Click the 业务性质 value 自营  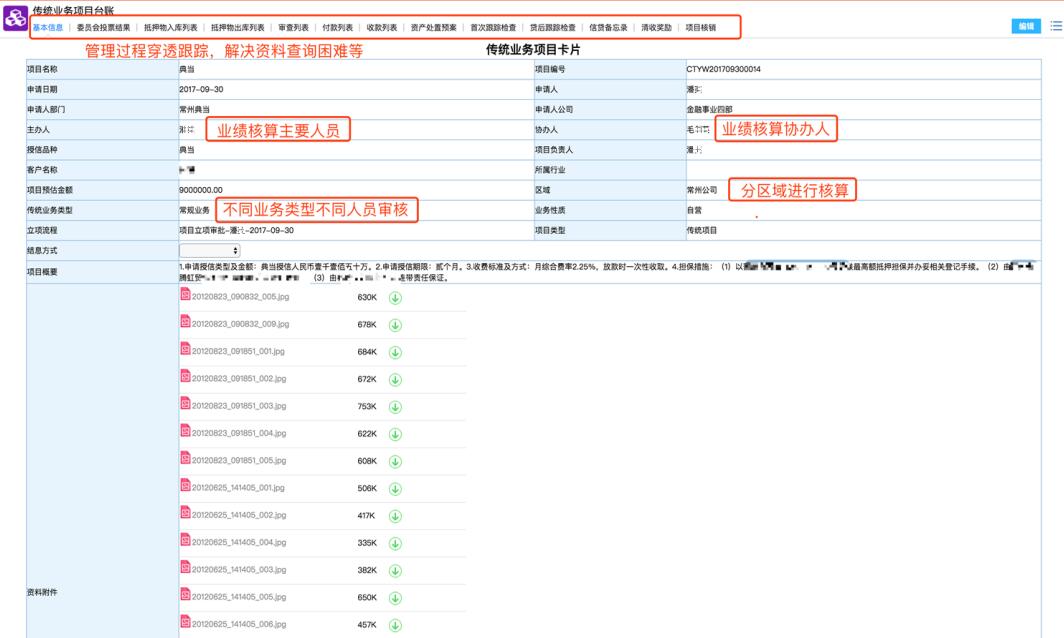tap(694, 210)
